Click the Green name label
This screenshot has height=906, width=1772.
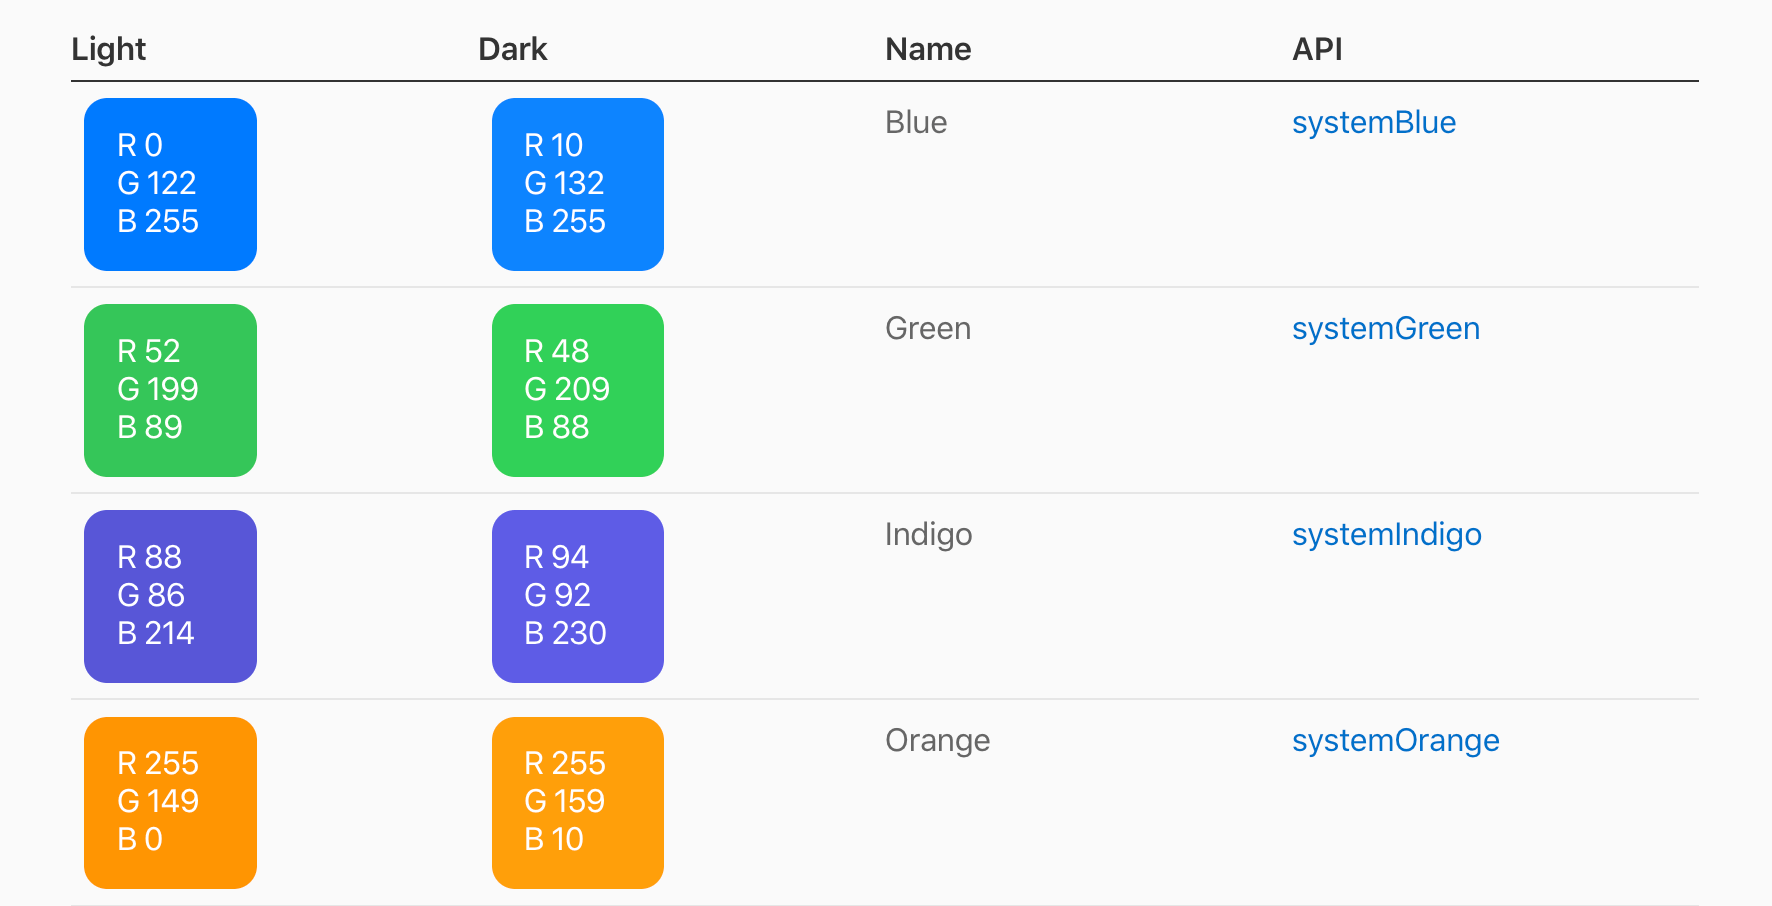click(x=928, y=329)
